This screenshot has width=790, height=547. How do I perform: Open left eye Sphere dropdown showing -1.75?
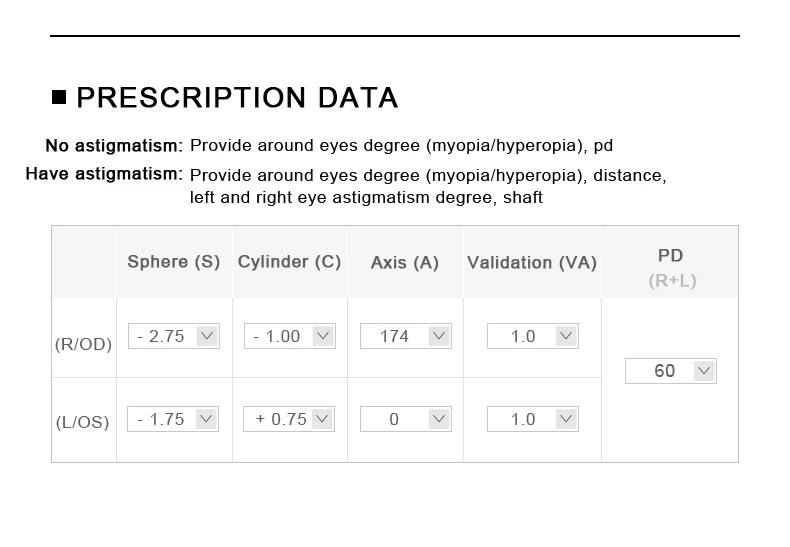point(174,419)
